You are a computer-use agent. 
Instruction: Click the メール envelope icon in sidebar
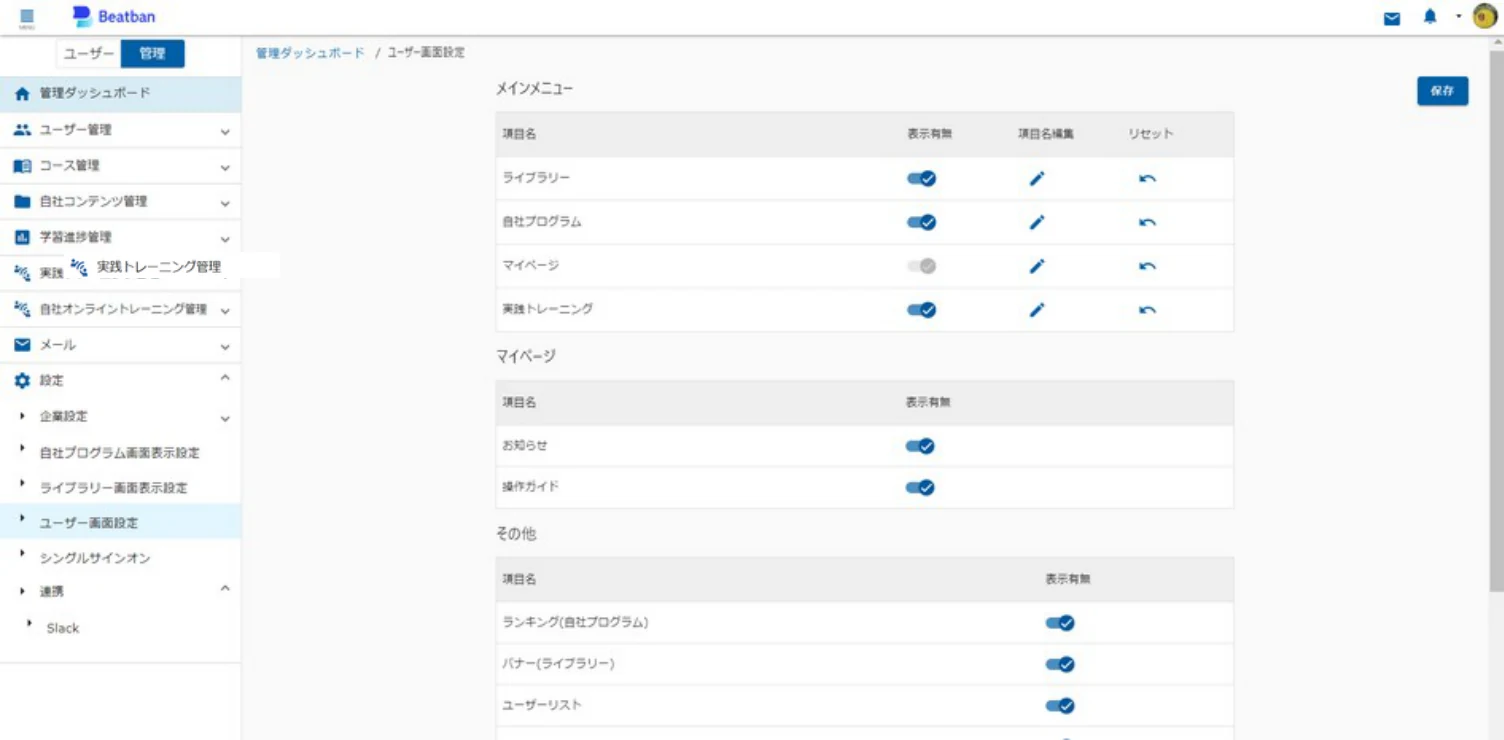22,345
